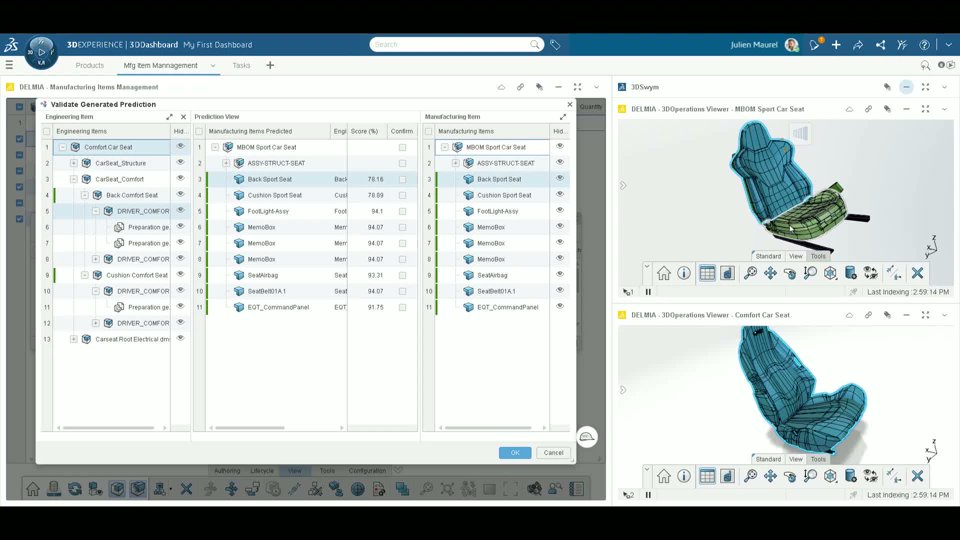Tick select-all checkbox in Manufacturing Items Predicted header
The width and height of the screenshot is (960, 540).
199,131
